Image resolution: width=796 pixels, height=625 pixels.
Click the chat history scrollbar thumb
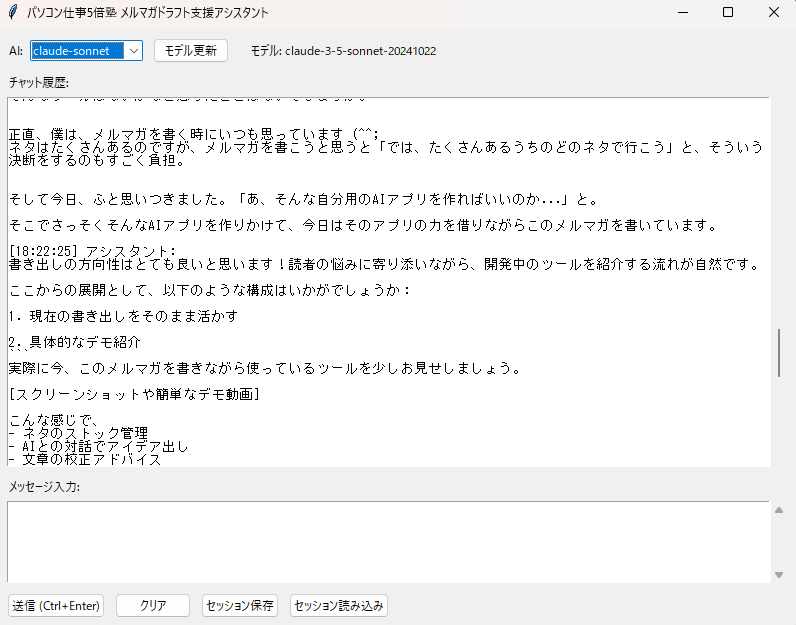[779, 353]
